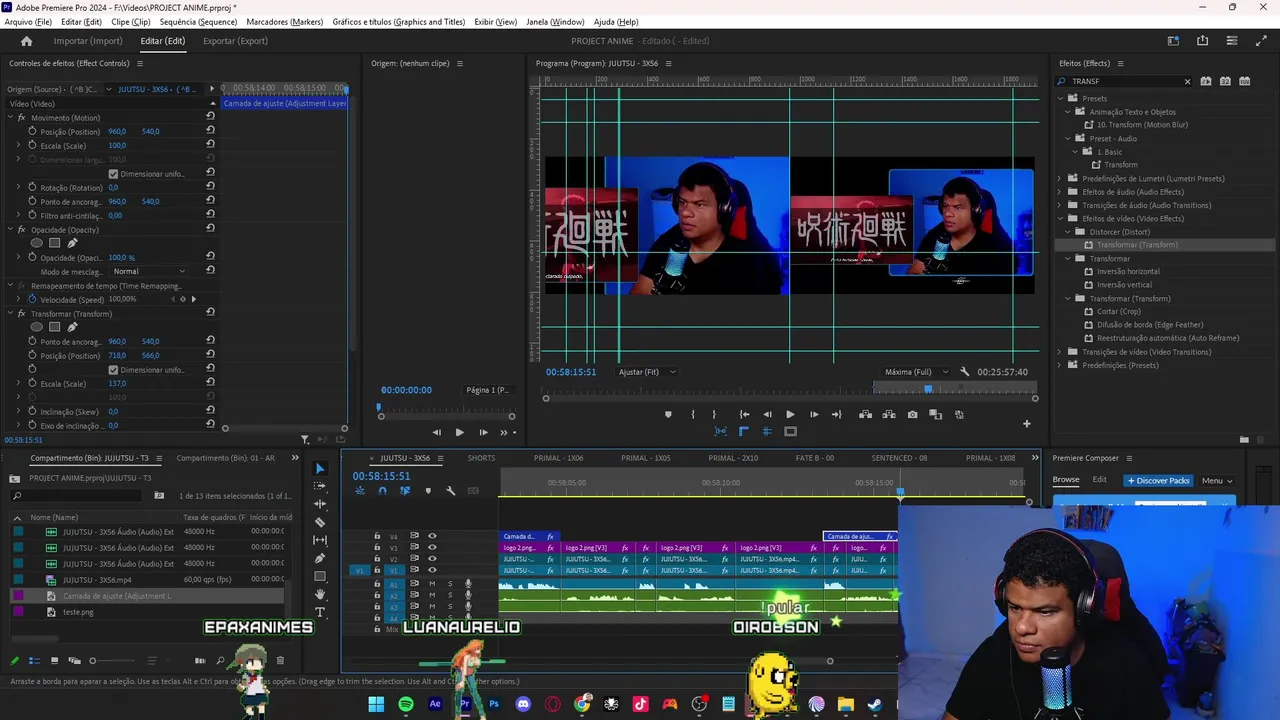Click Mark In button in Program Monitor
Screen dimensions: 1280x720
point(692,414)
